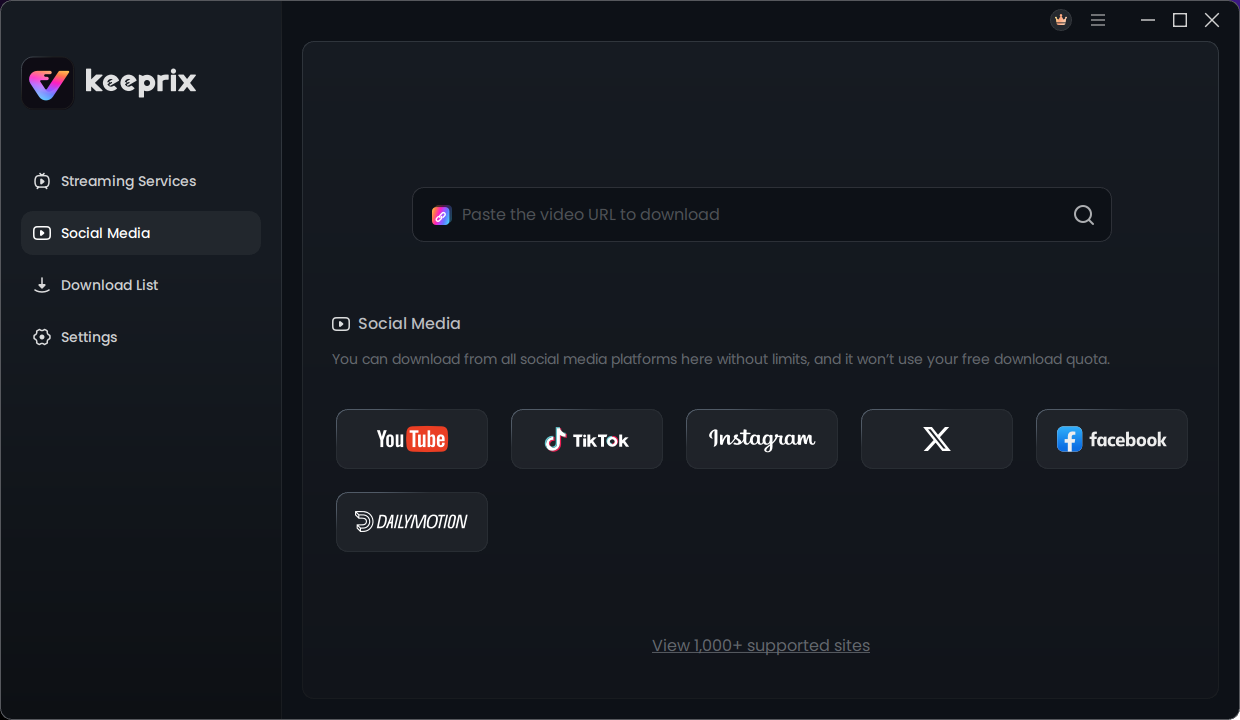Click the search magnifier icon

[1084, 215]
